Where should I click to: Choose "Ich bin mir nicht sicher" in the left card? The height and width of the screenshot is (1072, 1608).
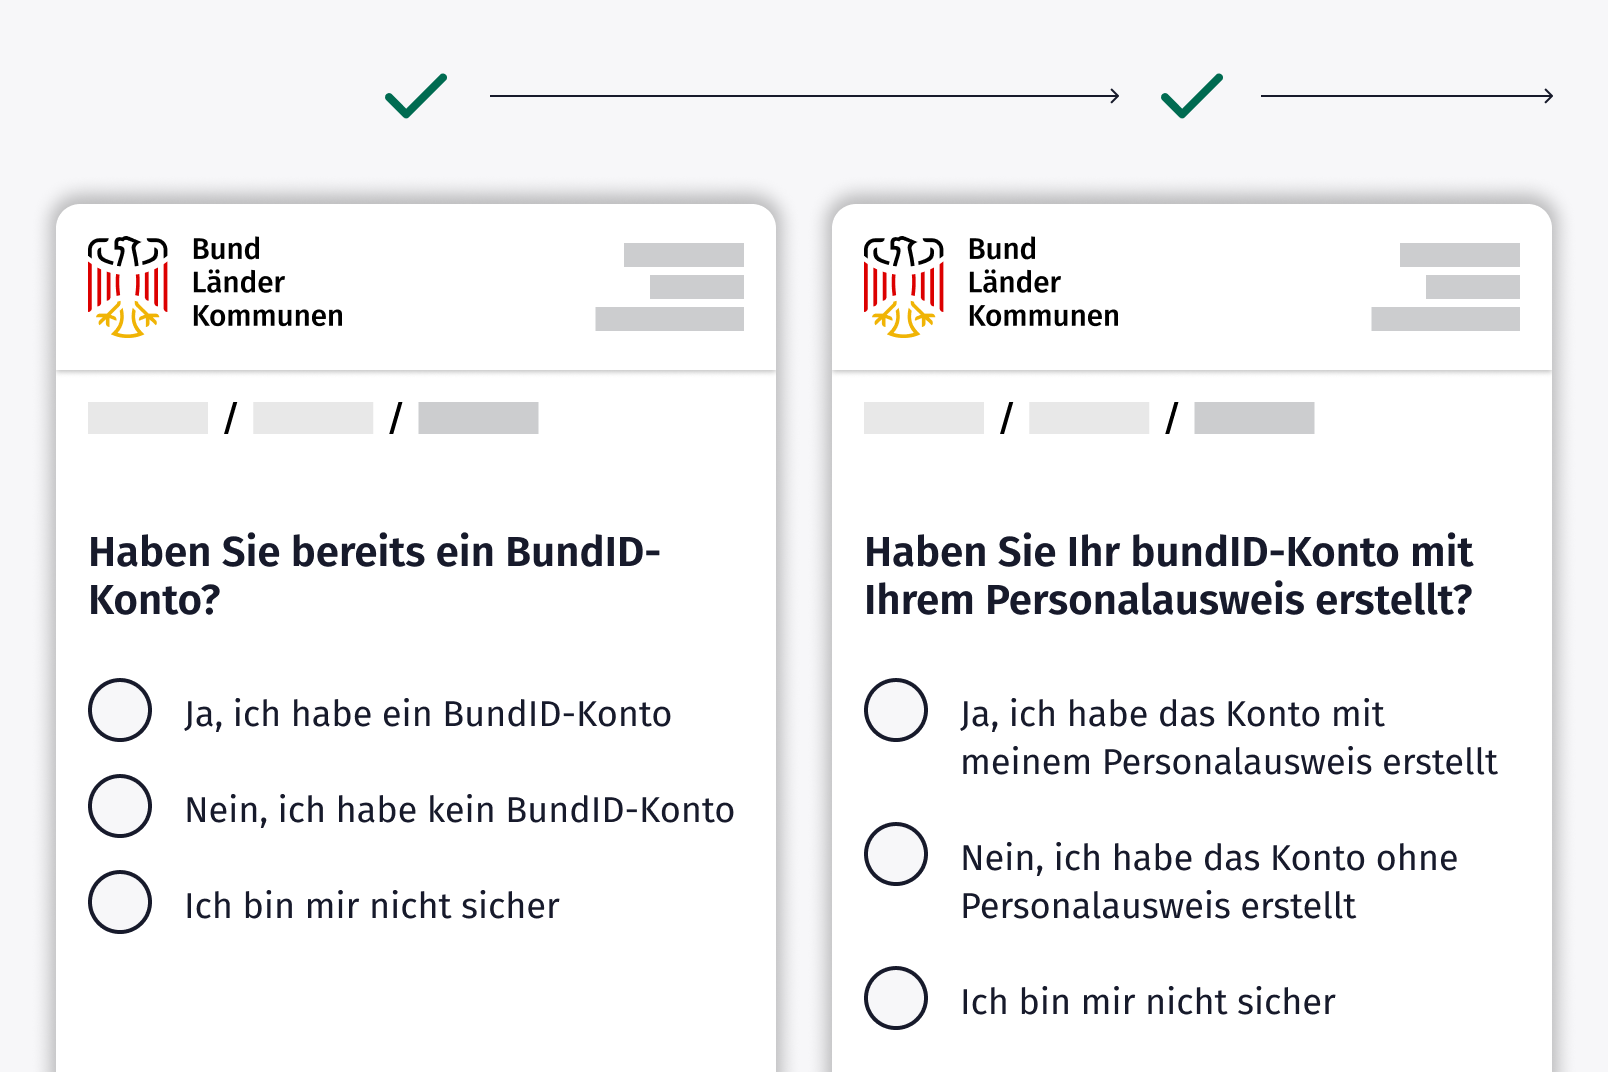tap(120, 902)
